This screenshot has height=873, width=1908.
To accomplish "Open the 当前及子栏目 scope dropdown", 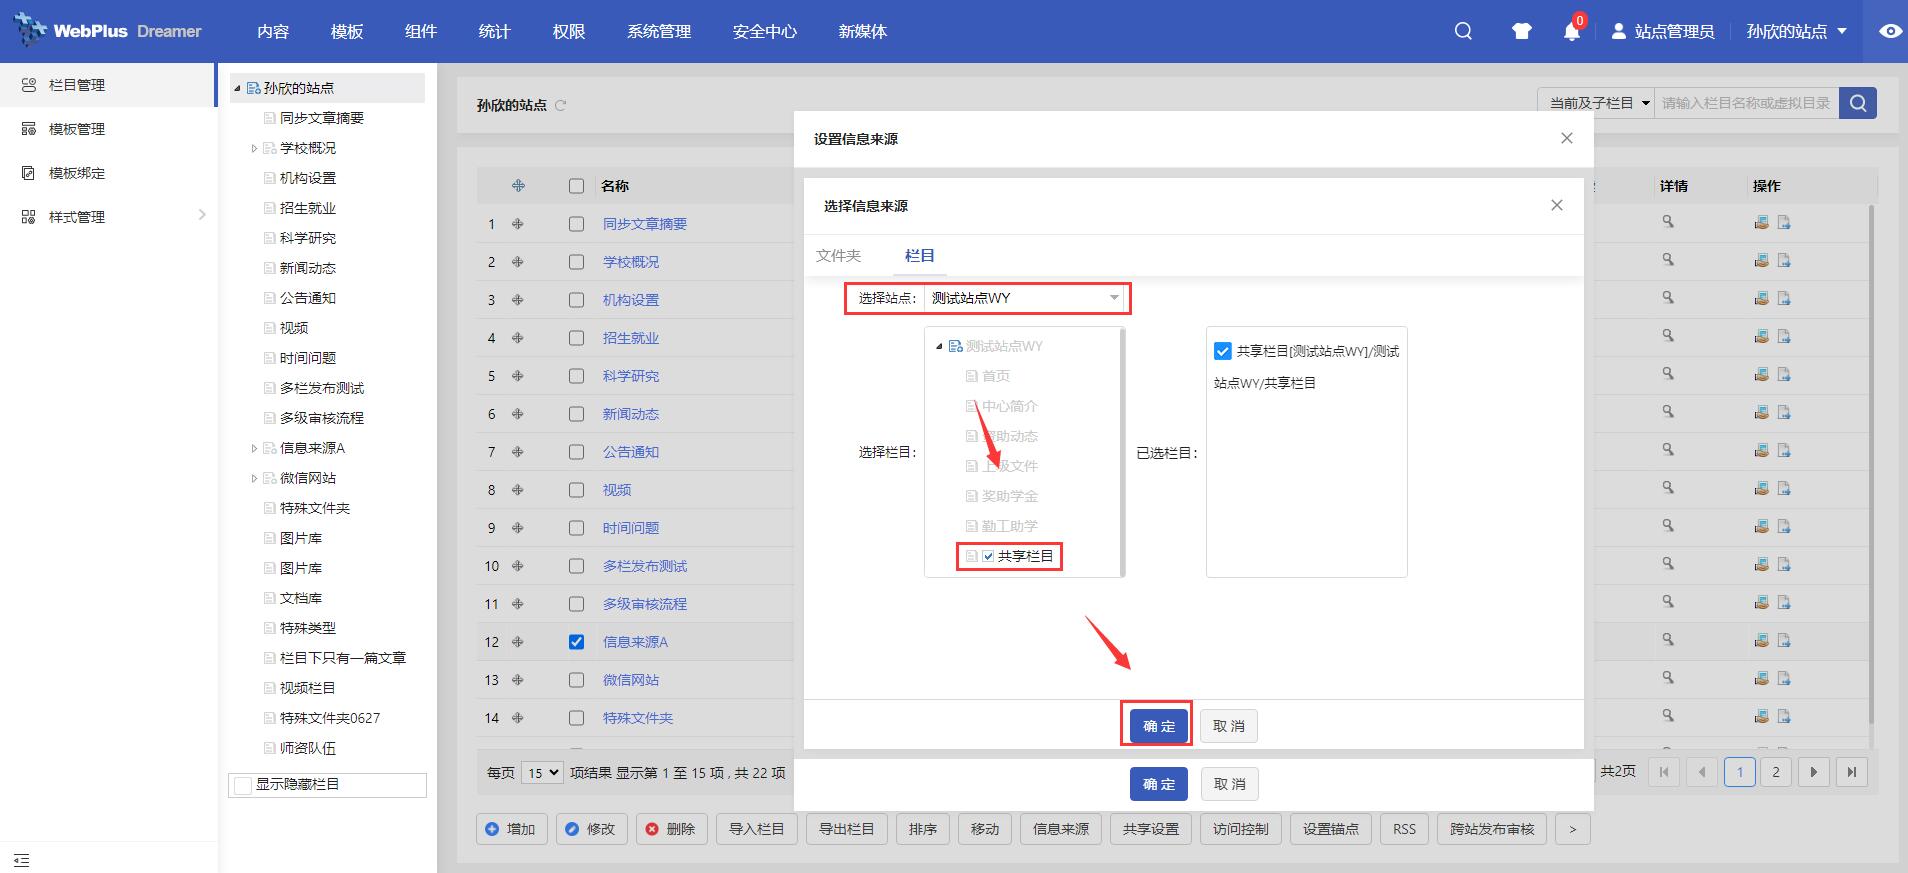I will click(x=1596, y=103).
